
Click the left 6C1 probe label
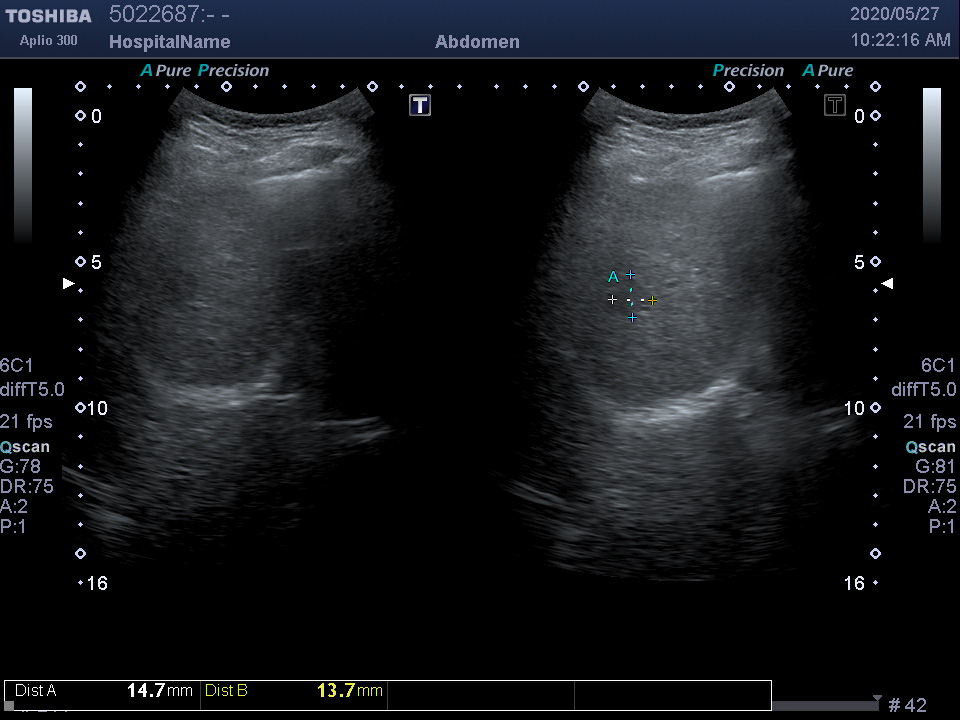(17, 366)
